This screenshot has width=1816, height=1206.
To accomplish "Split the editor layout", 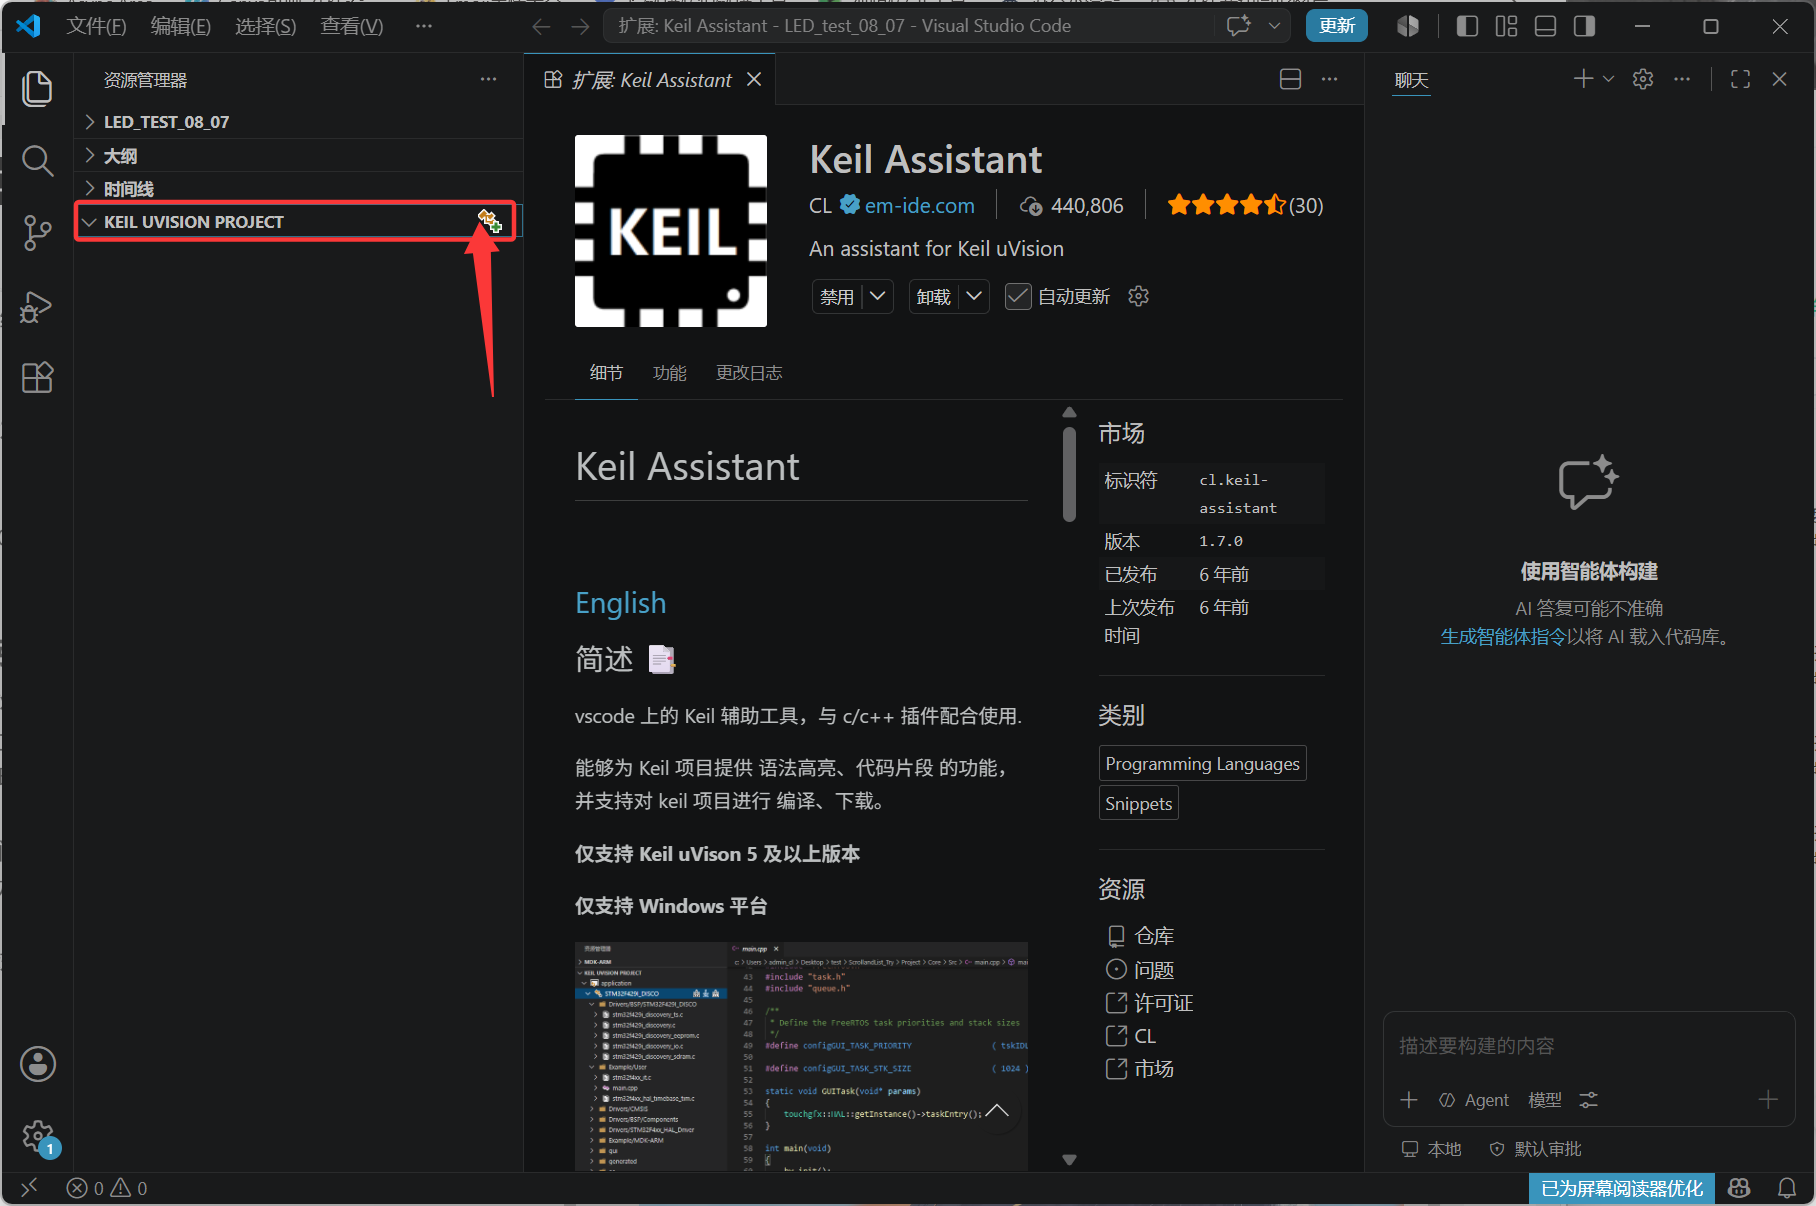I will coord(1291,79).
